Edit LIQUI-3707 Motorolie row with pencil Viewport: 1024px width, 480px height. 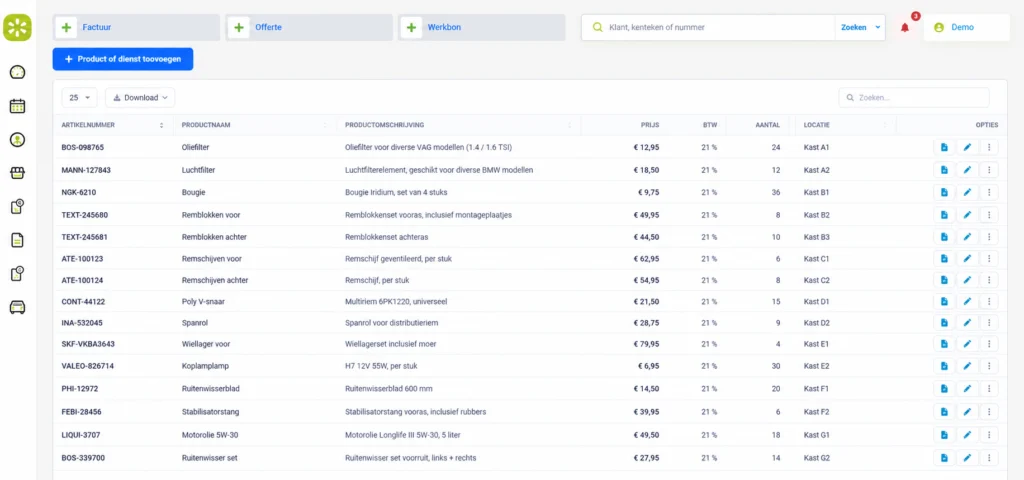coord(967,435)
